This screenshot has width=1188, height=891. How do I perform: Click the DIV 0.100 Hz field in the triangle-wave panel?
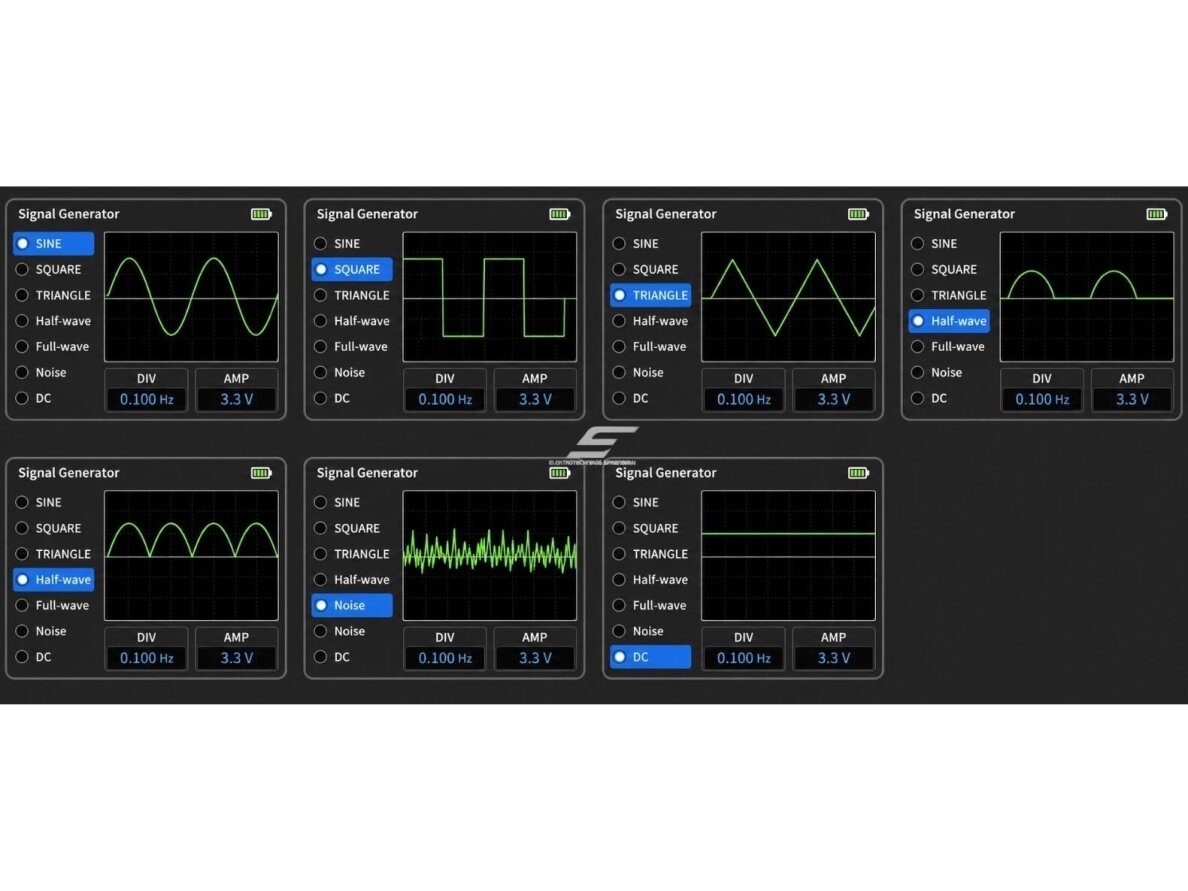pos(743,399)
